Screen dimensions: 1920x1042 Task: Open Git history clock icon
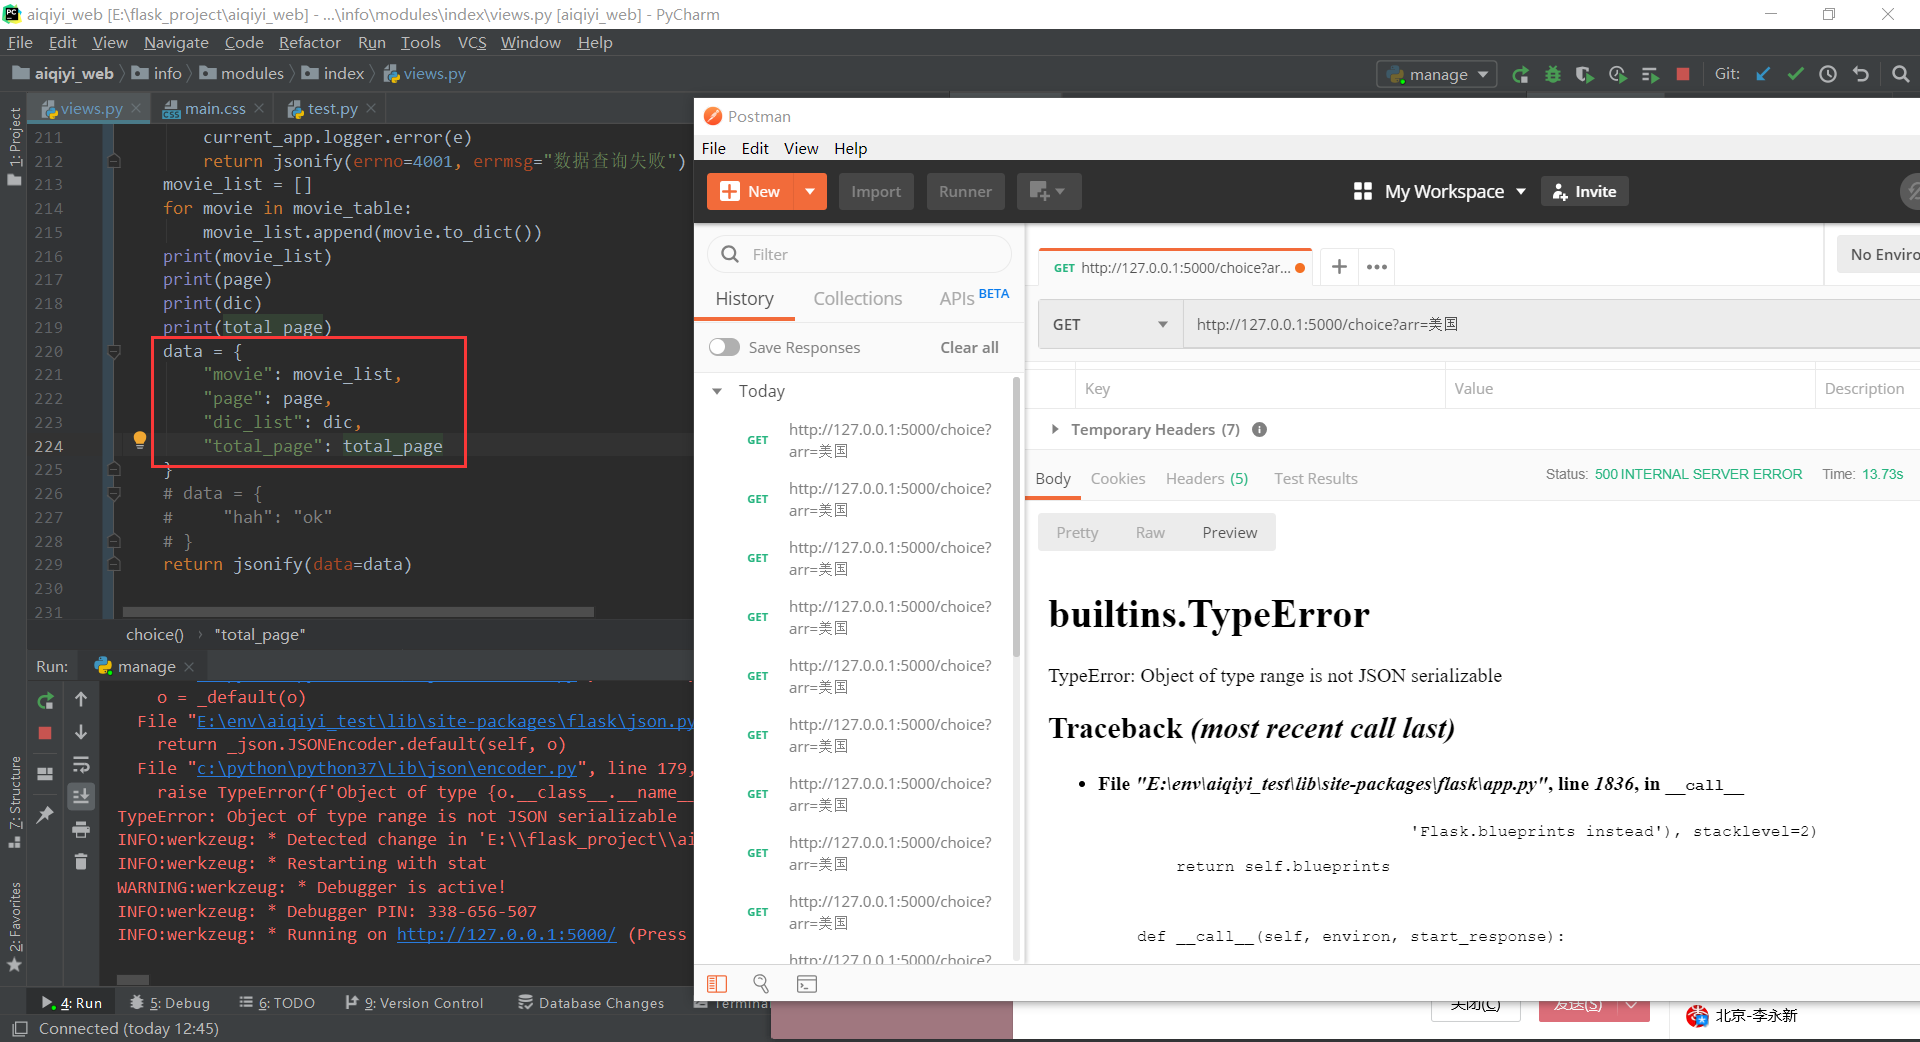[1828, 74]
